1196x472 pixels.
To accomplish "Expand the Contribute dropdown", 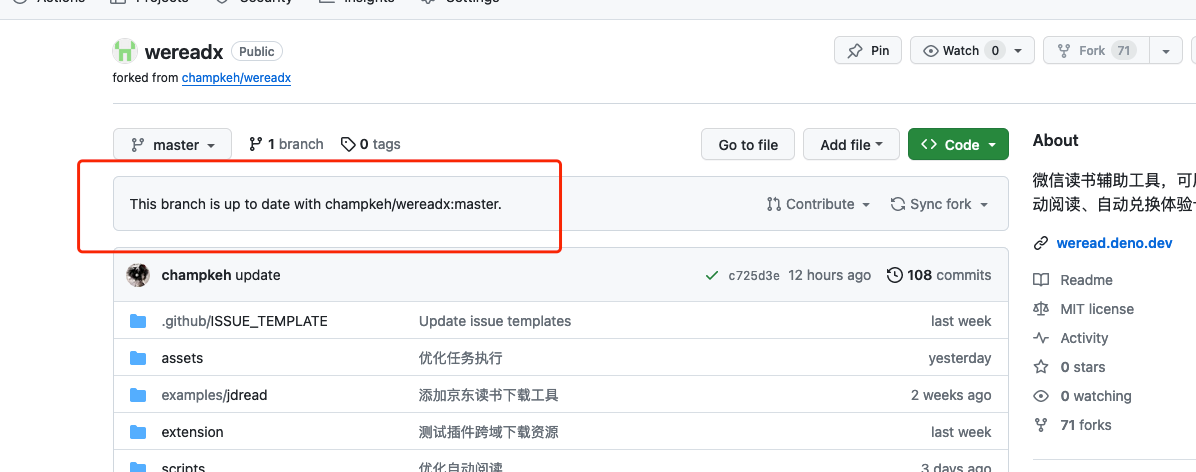I will point(818,204).
